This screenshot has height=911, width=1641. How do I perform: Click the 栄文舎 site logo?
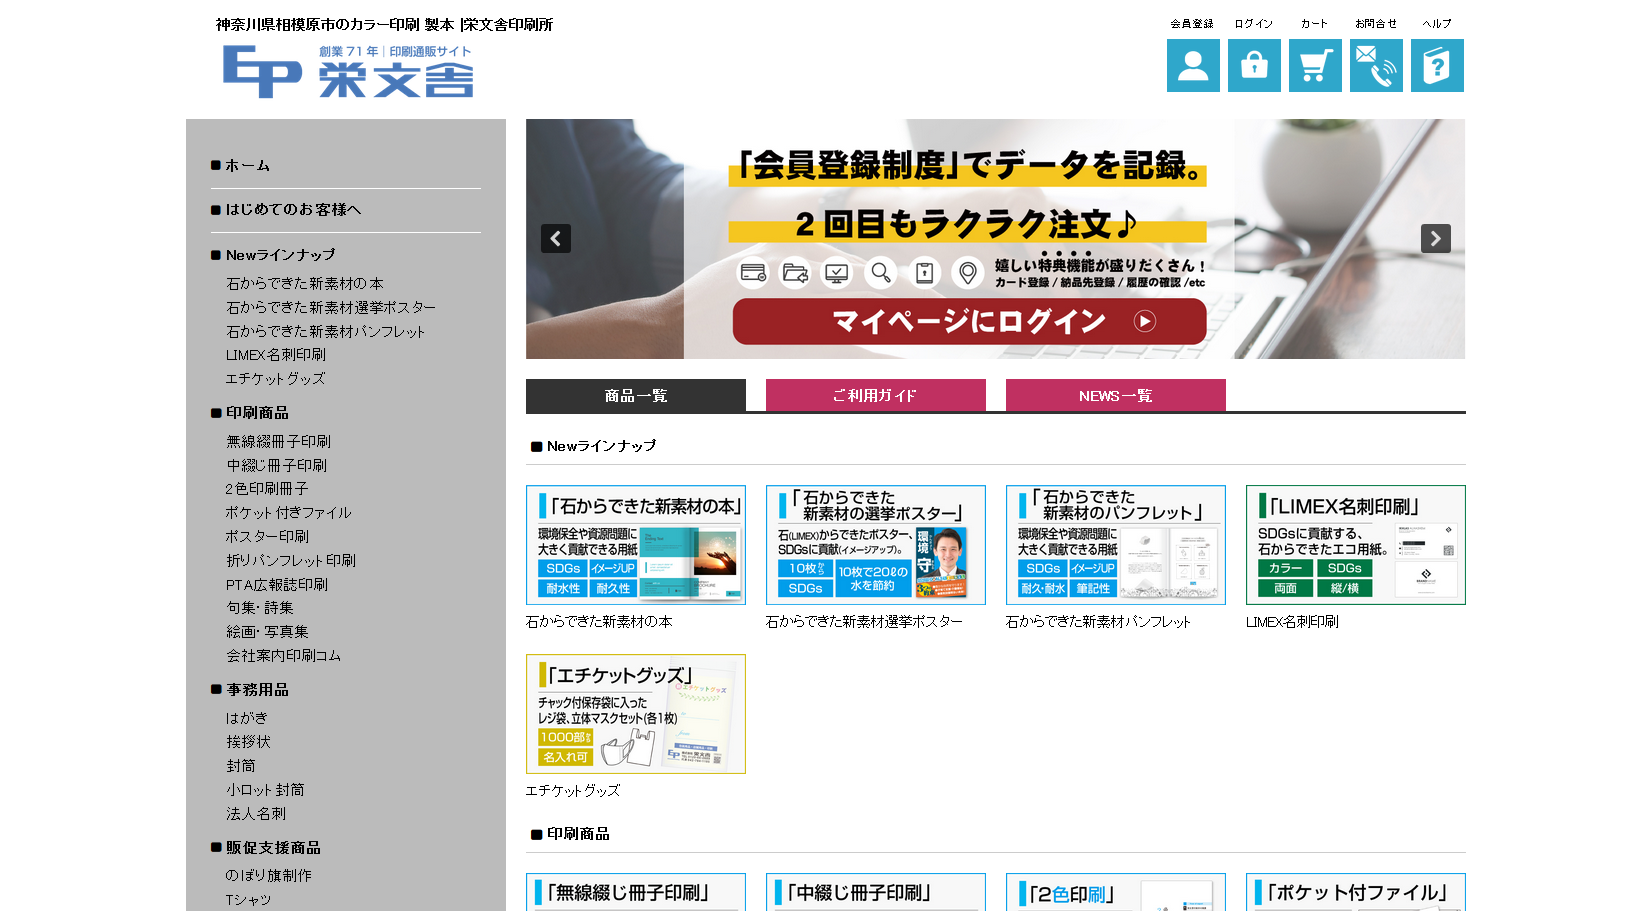[347, 72]
